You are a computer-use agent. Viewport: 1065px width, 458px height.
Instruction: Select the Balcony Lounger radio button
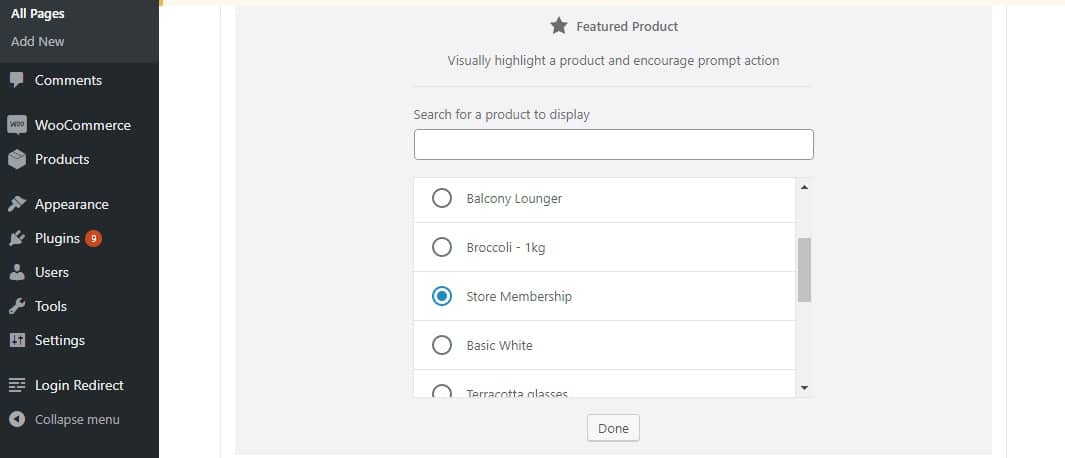click(441, 198)
